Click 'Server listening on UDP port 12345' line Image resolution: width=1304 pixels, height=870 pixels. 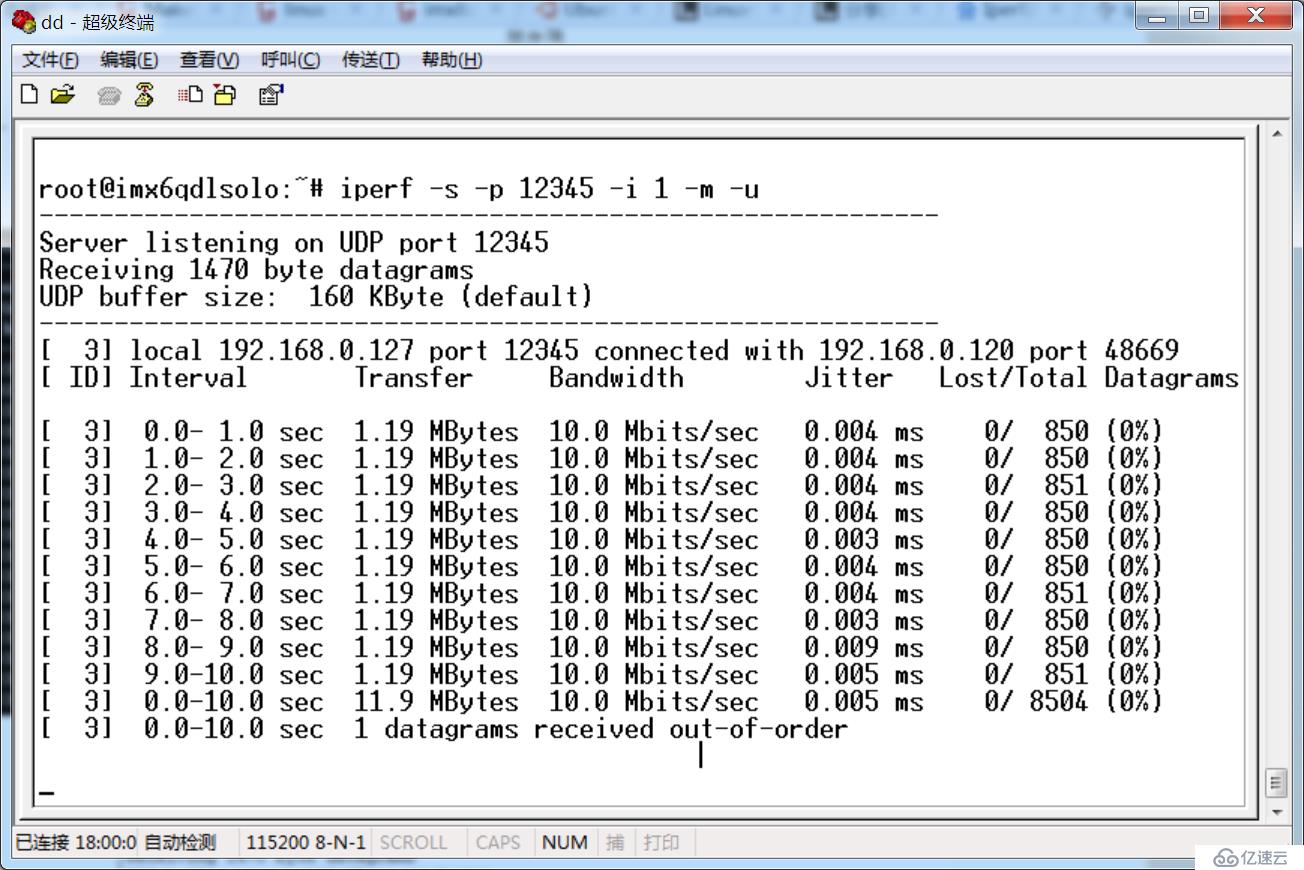point(294,242)
